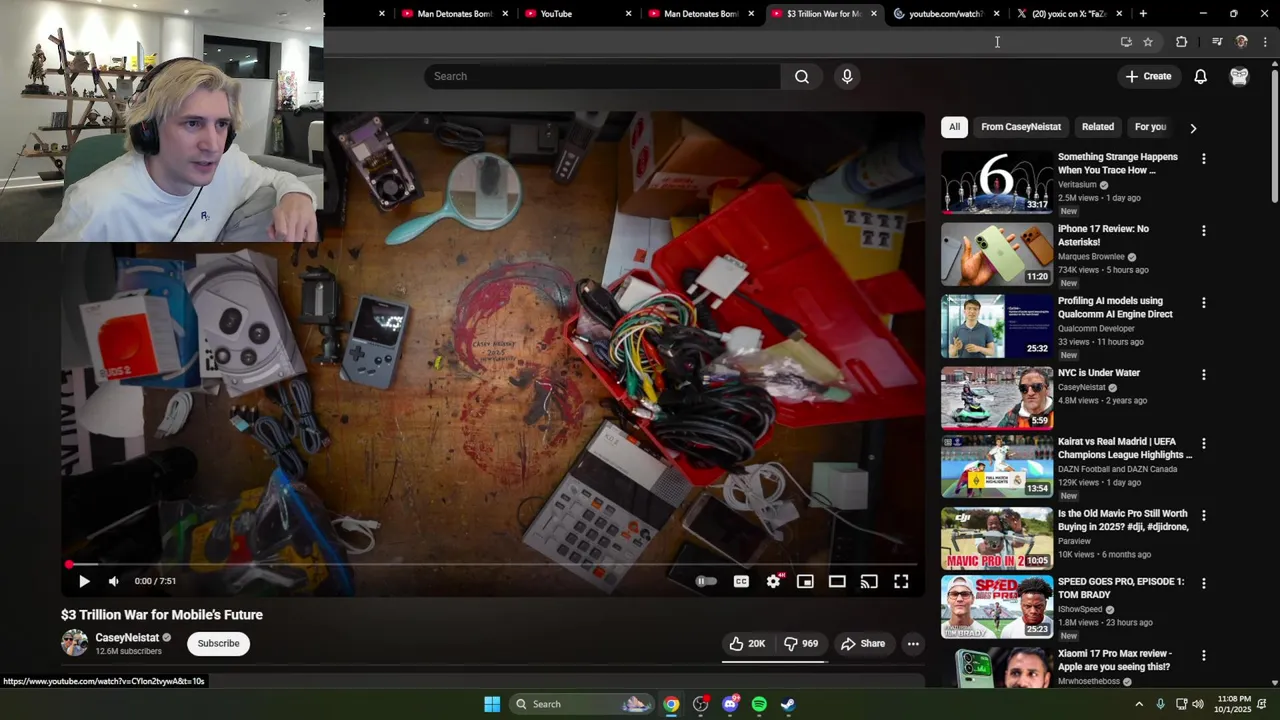
Task: Open the Windows Start menu
Action: click(492, 704)
